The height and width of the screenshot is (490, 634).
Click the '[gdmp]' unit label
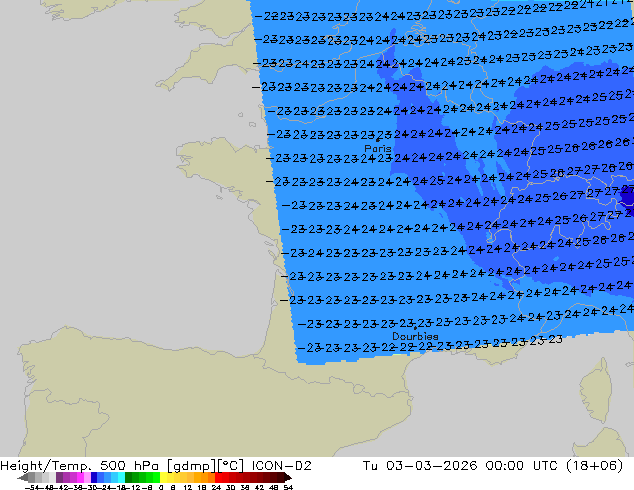[191, 466]
